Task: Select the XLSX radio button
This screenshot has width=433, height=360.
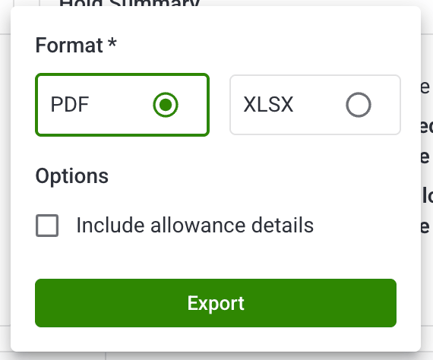Action: (358, 105)
